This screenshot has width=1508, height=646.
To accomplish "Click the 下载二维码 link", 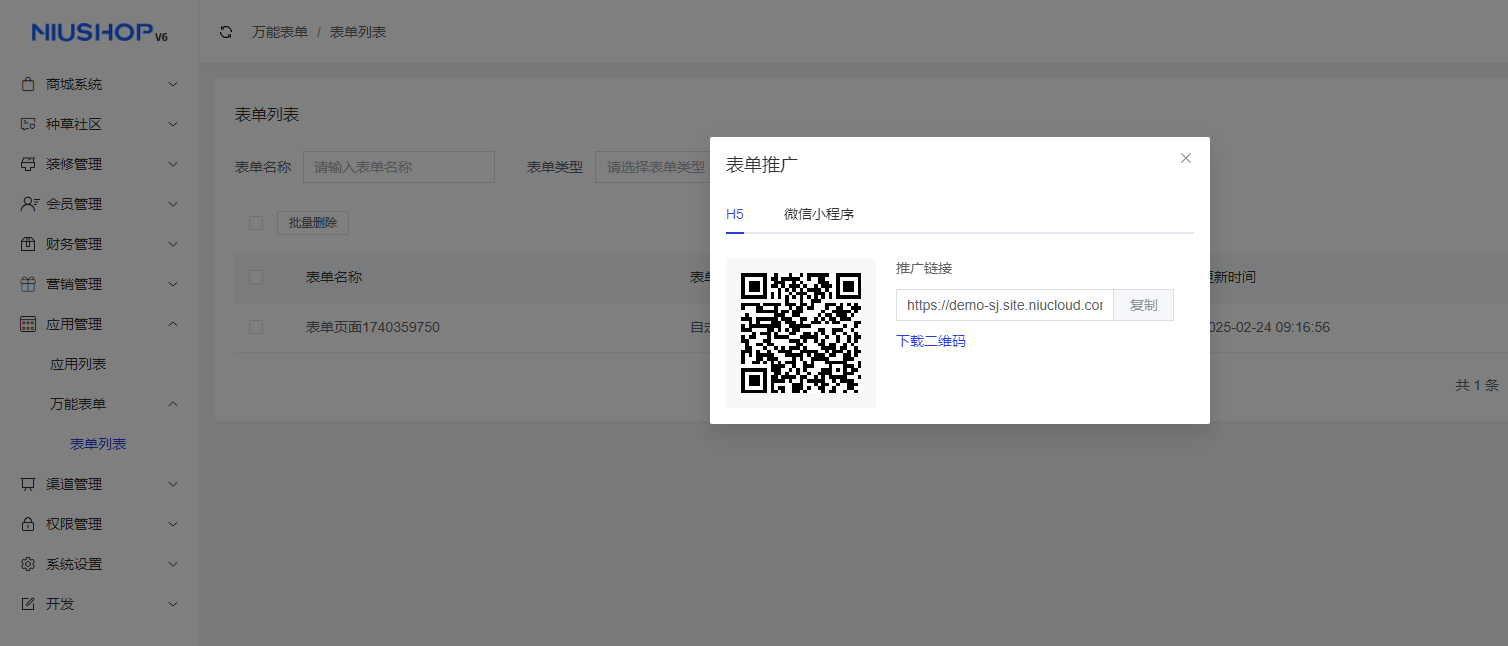I will [931, 341].
